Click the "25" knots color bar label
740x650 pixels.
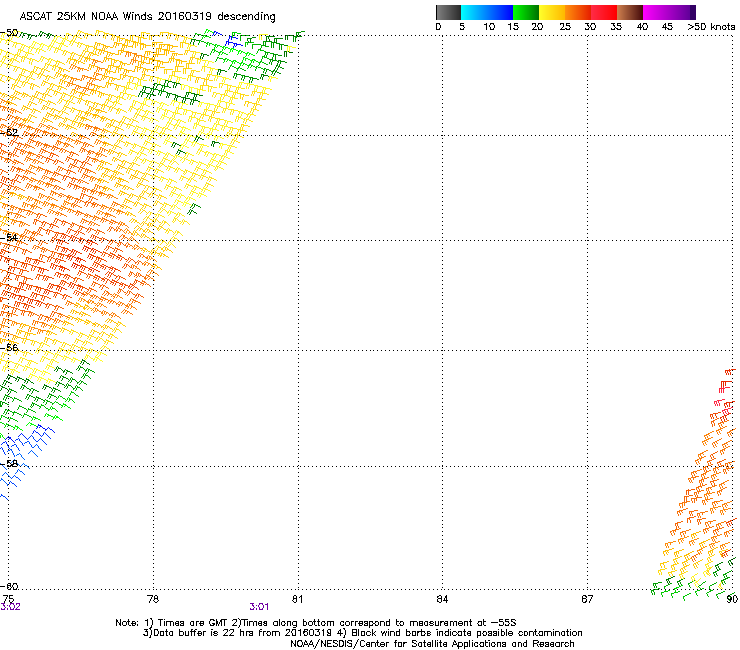click(565, 27)
